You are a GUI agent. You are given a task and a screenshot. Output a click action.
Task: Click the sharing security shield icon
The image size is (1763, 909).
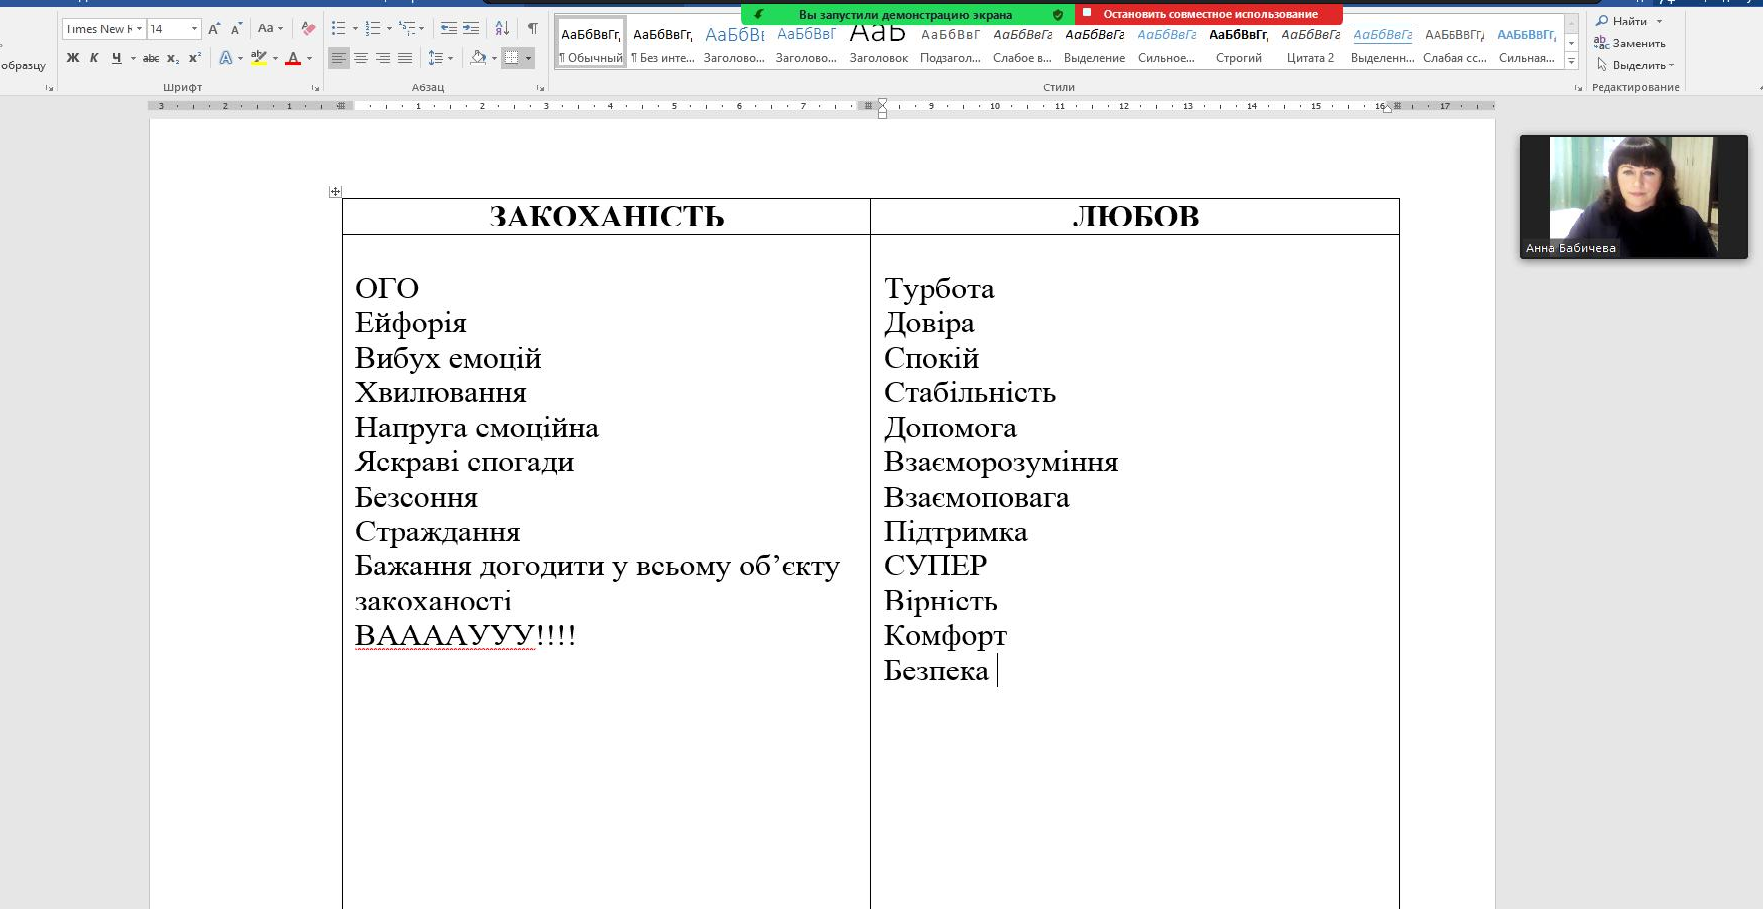click(1058, 15)
